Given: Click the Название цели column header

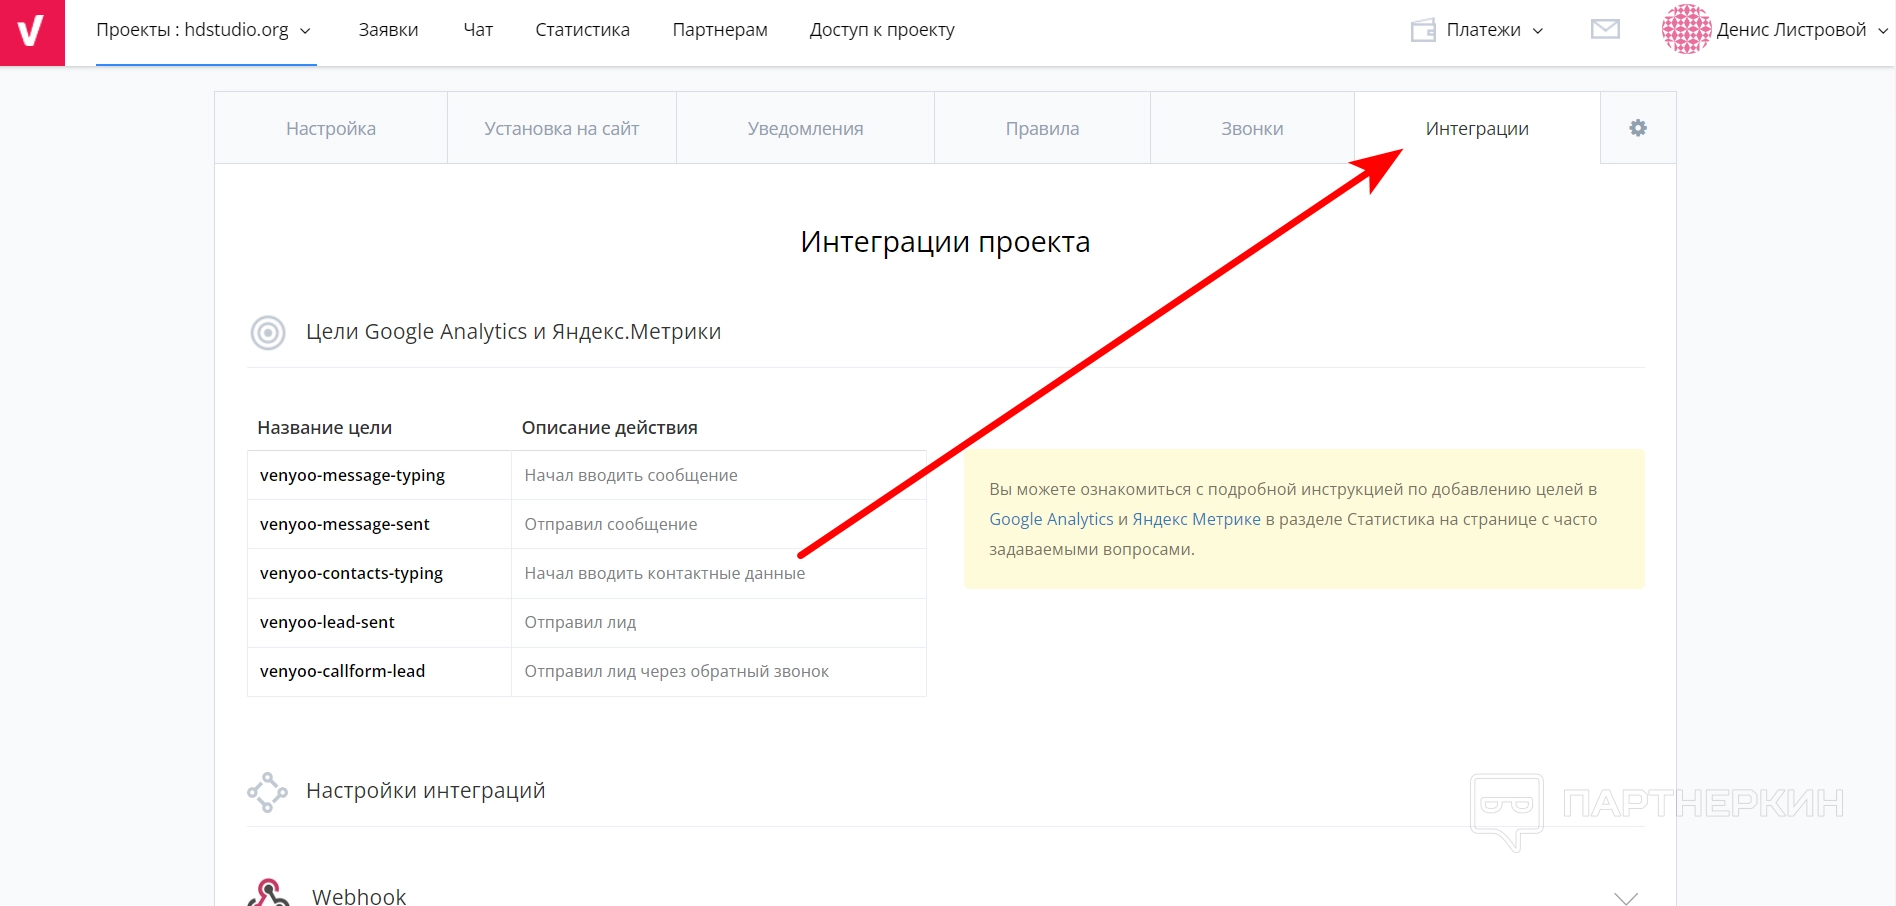Looking at the screenshot, I should pos(325,427).
